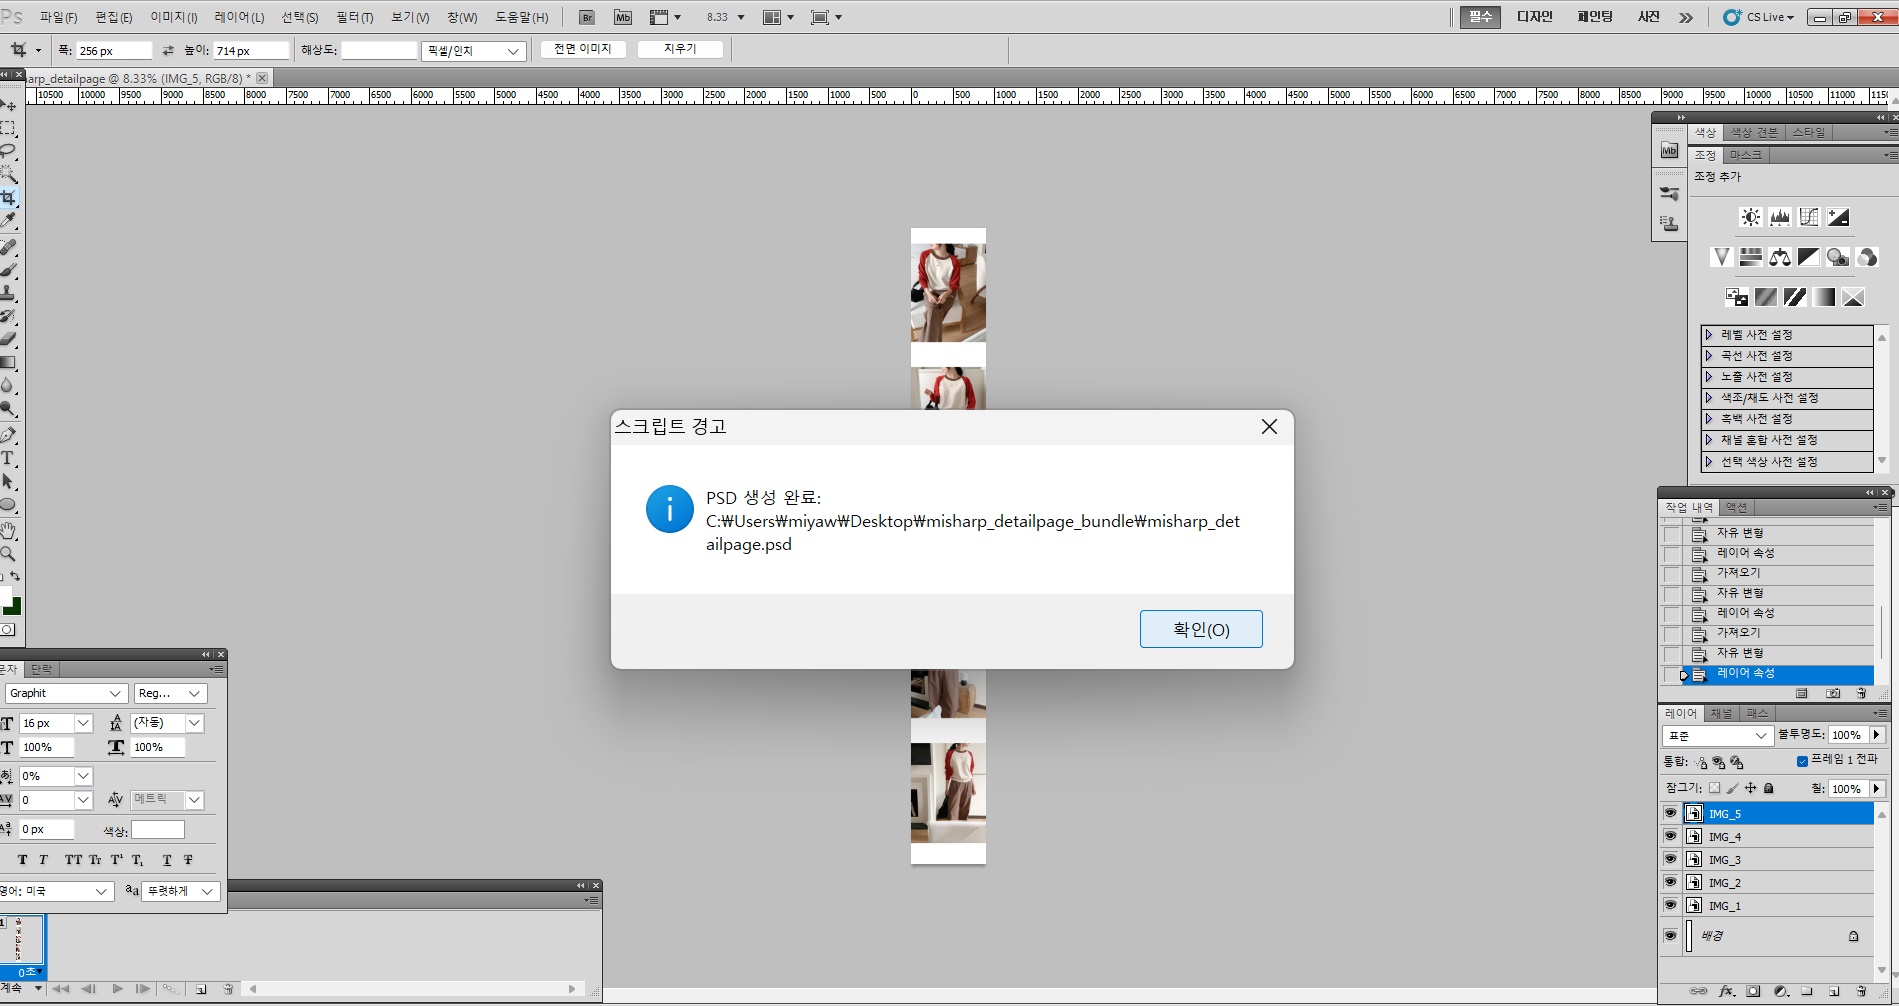The width and height of the screenshot is (1899, 1006).
Task: Hide the IMG_3 layer
Action: point(1670,859)
